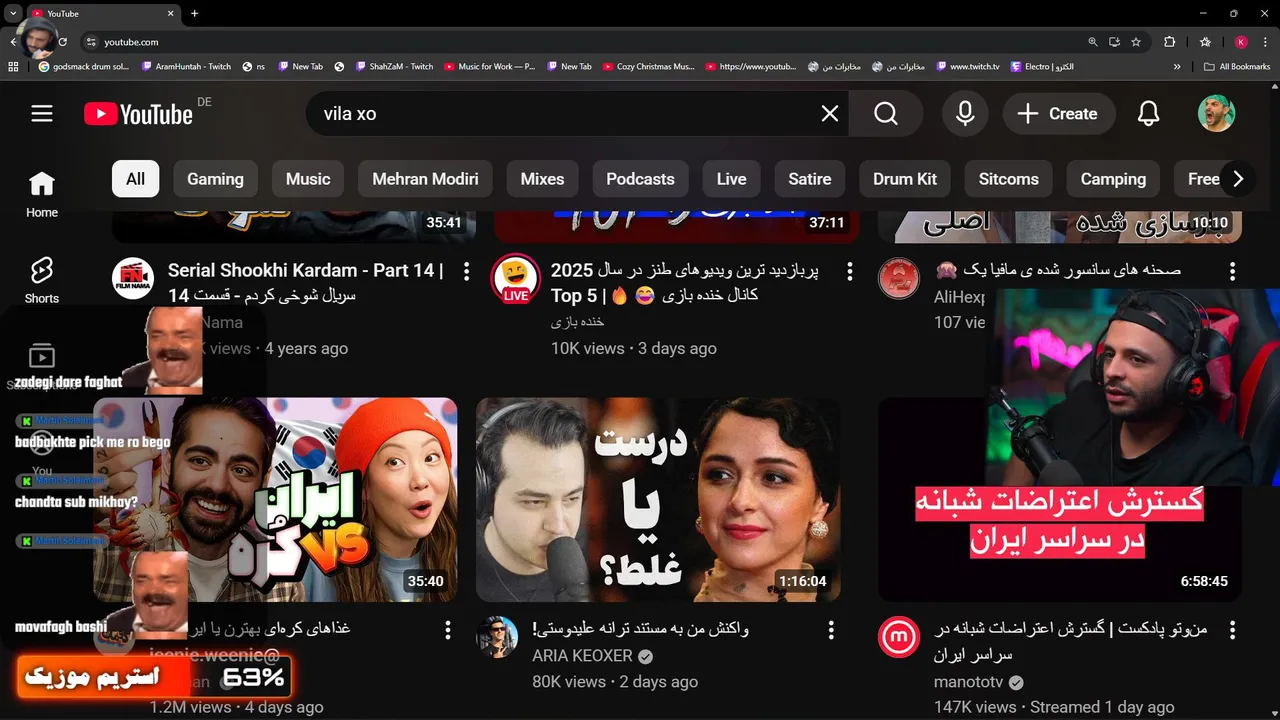Open Chrome three-dot menu

[x=1264, y=42]
